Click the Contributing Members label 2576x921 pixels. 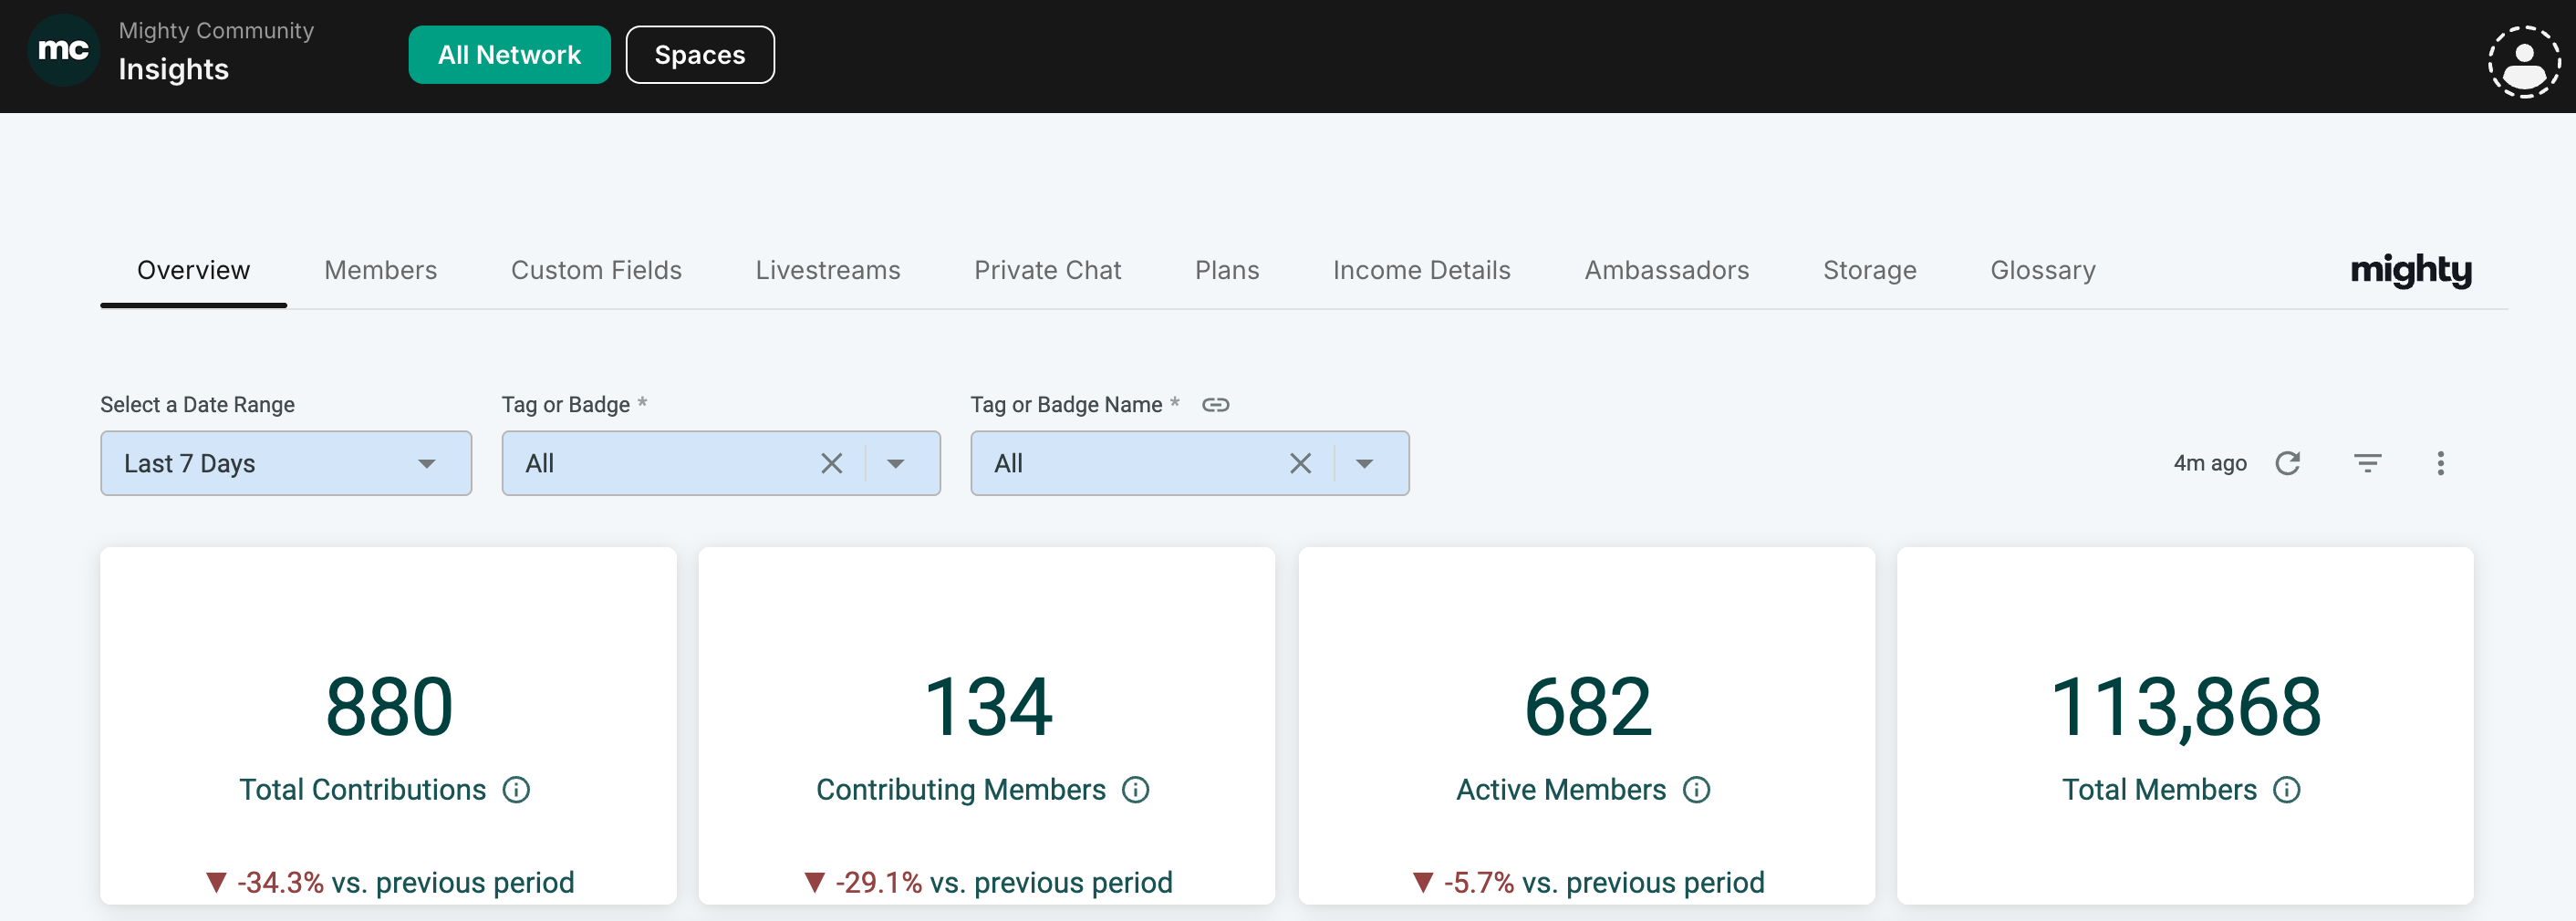click(x=961, y=790)
